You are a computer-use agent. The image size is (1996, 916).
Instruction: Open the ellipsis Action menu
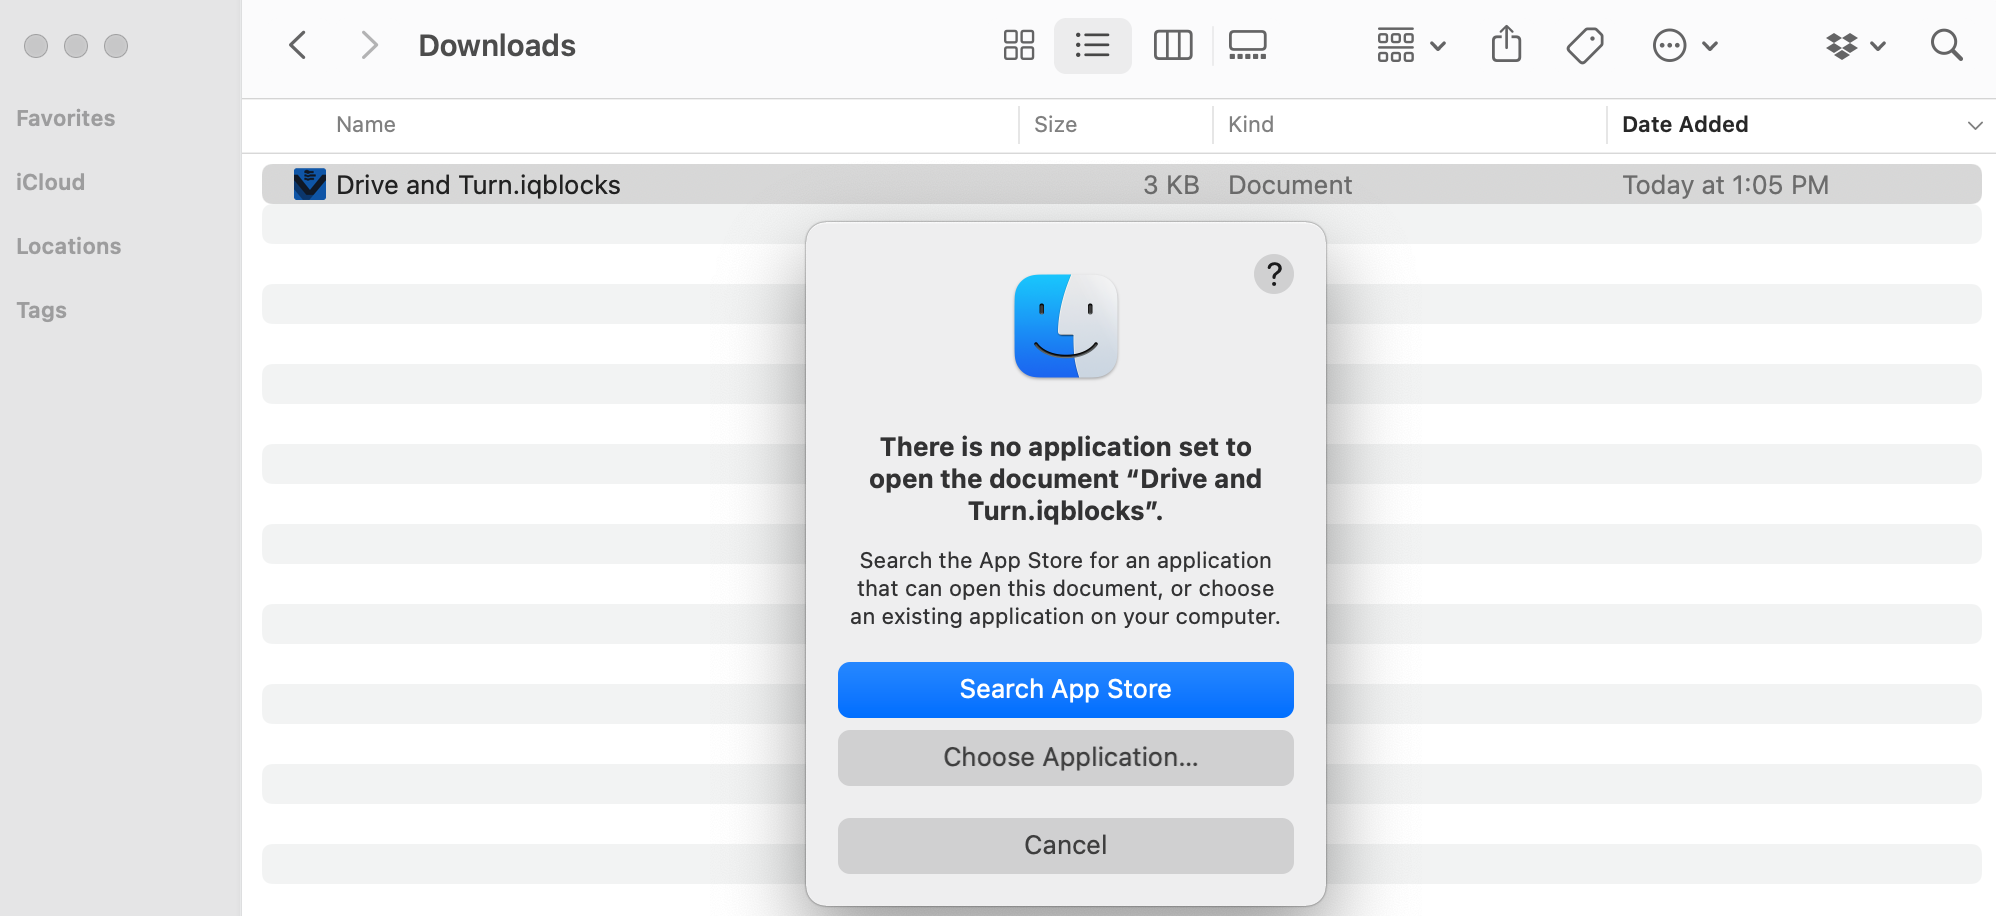(1685, 45)
